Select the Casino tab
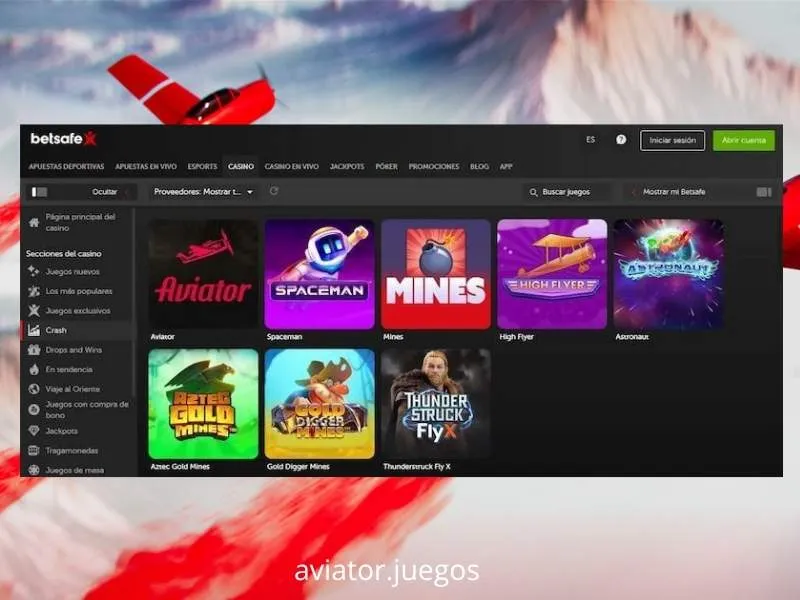This screenshot has height=600, width=800. pyautogui.click(x=241, y=166)
